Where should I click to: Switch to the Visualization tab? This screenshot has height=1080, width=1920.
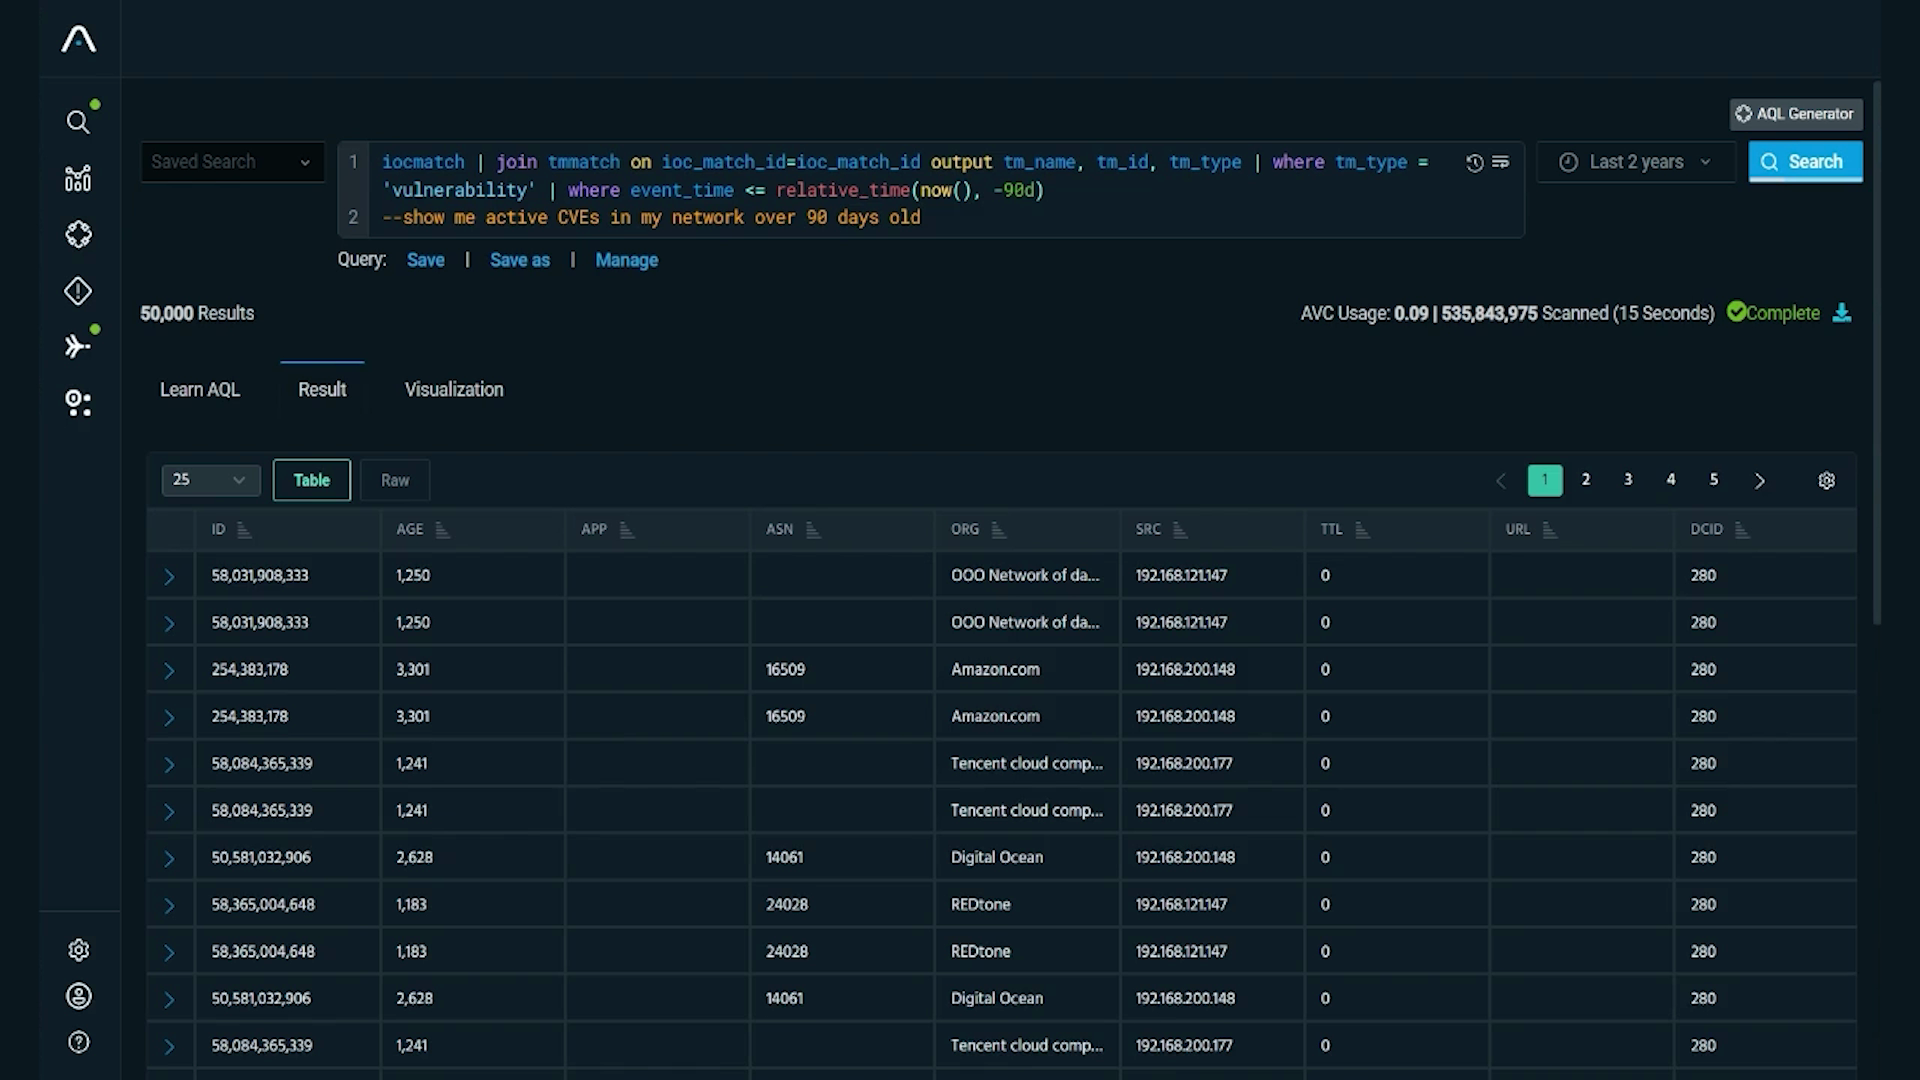[x=453, y=390]
